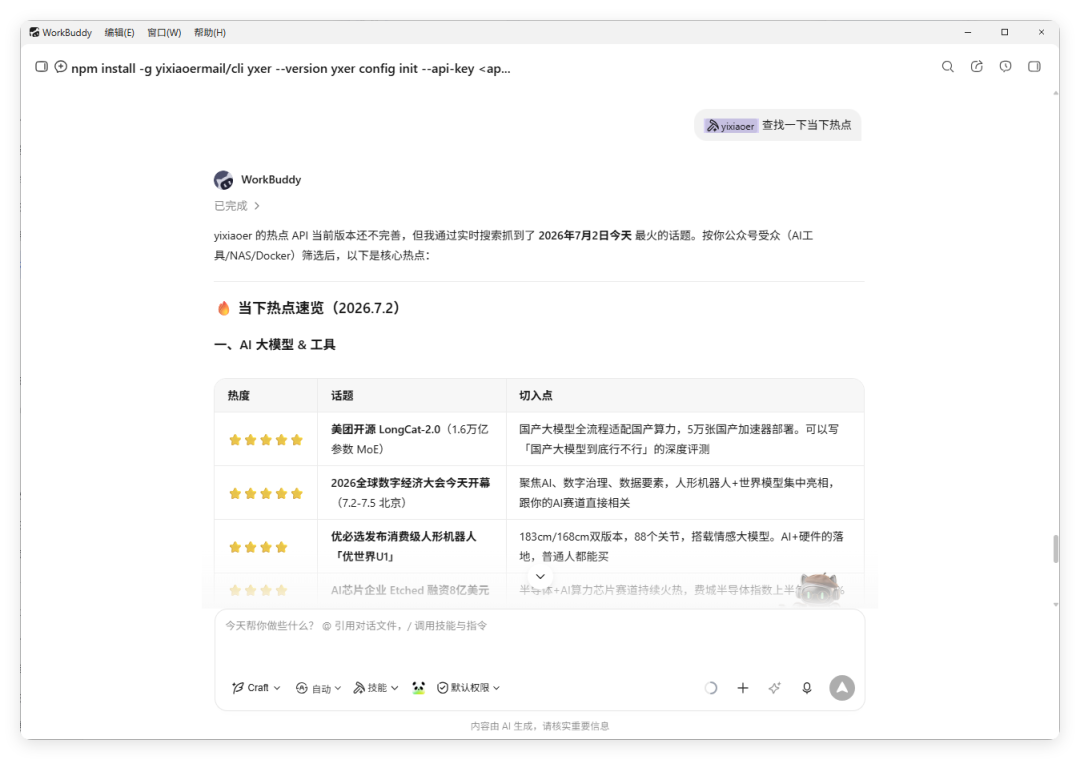Click the user message 查找一下当下热点
Screen dimensions: 1080x760
pyautogui.click(x=806, y=125)
